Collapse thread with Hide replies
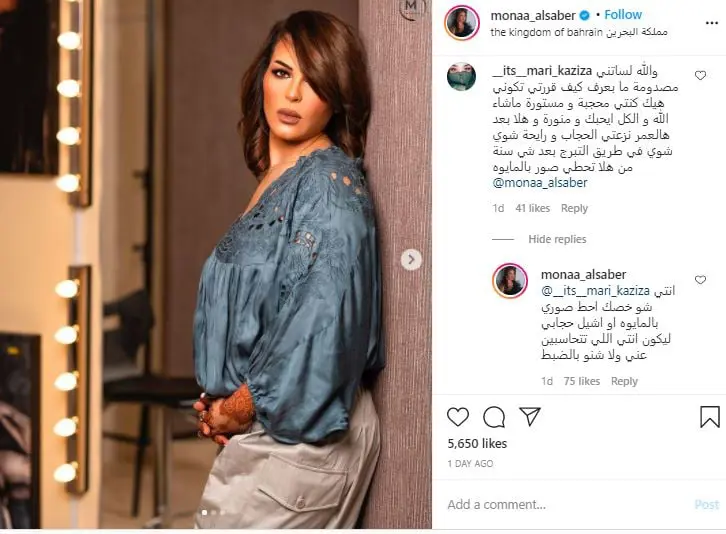 click(x=557, y=239)
